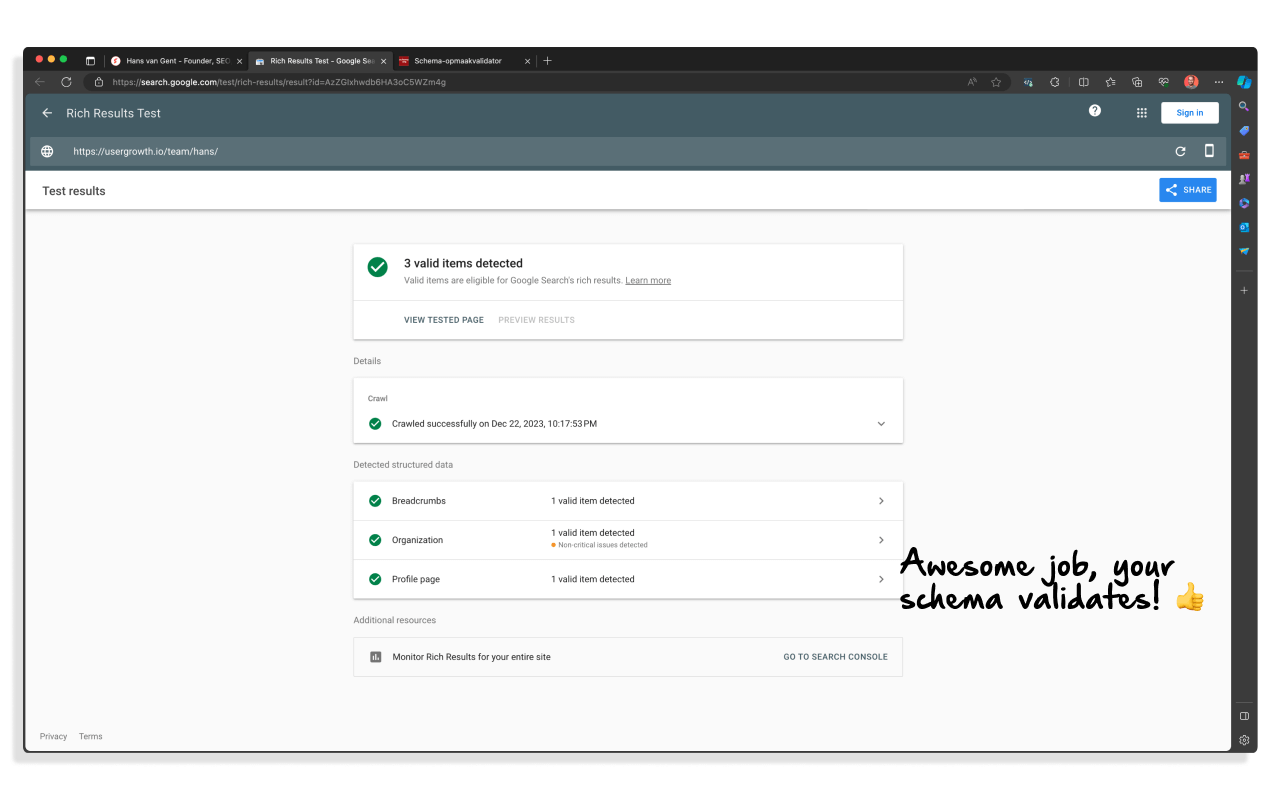This screenshot has height=800, width=1280.
Task: Open the Learn more link
Action: coord(648,281)
